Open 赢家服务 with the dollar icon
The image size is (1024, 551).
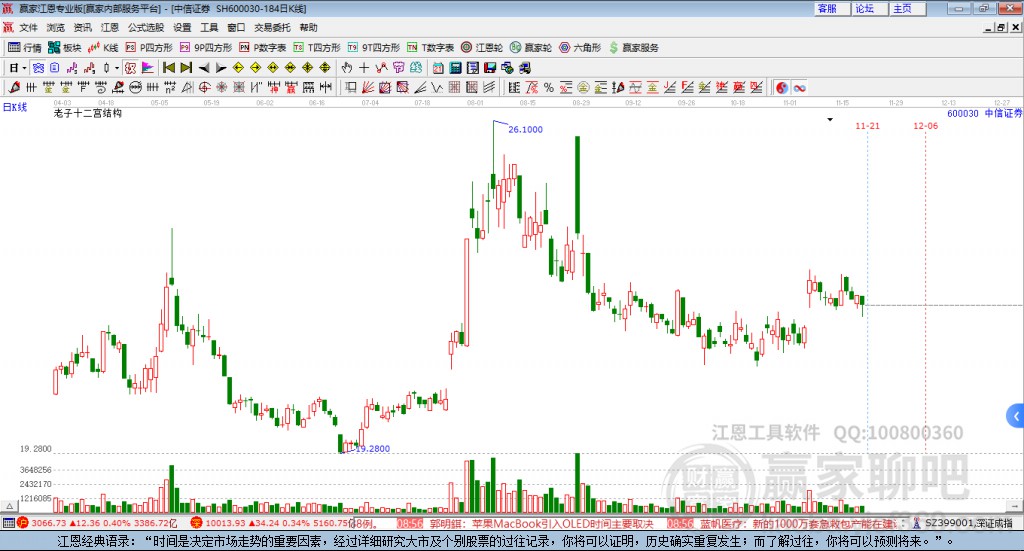(633, 48)
